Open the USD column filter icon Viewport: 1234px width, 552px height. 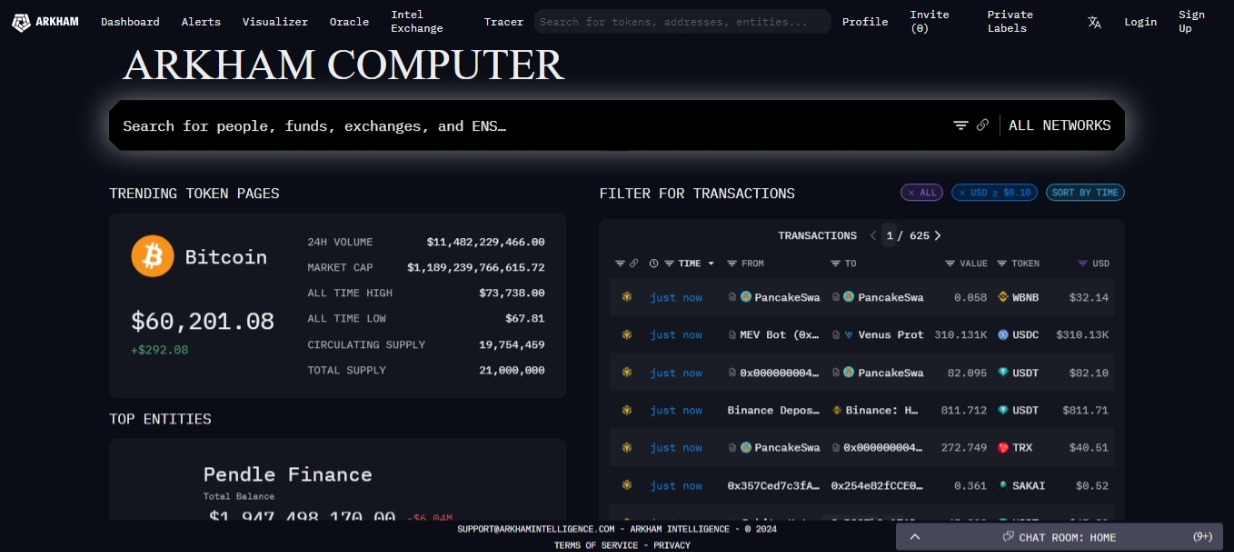[1082, 264]
